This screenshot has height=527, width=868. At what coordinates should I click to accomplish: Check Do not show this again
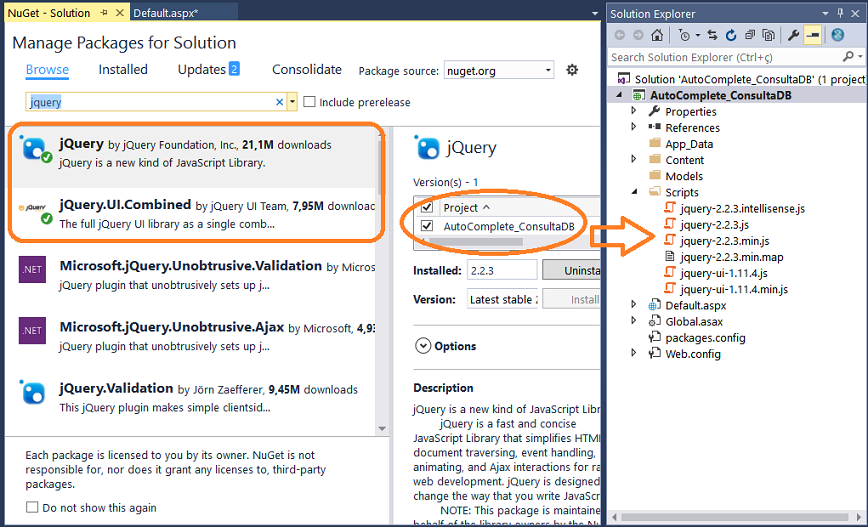32,507
